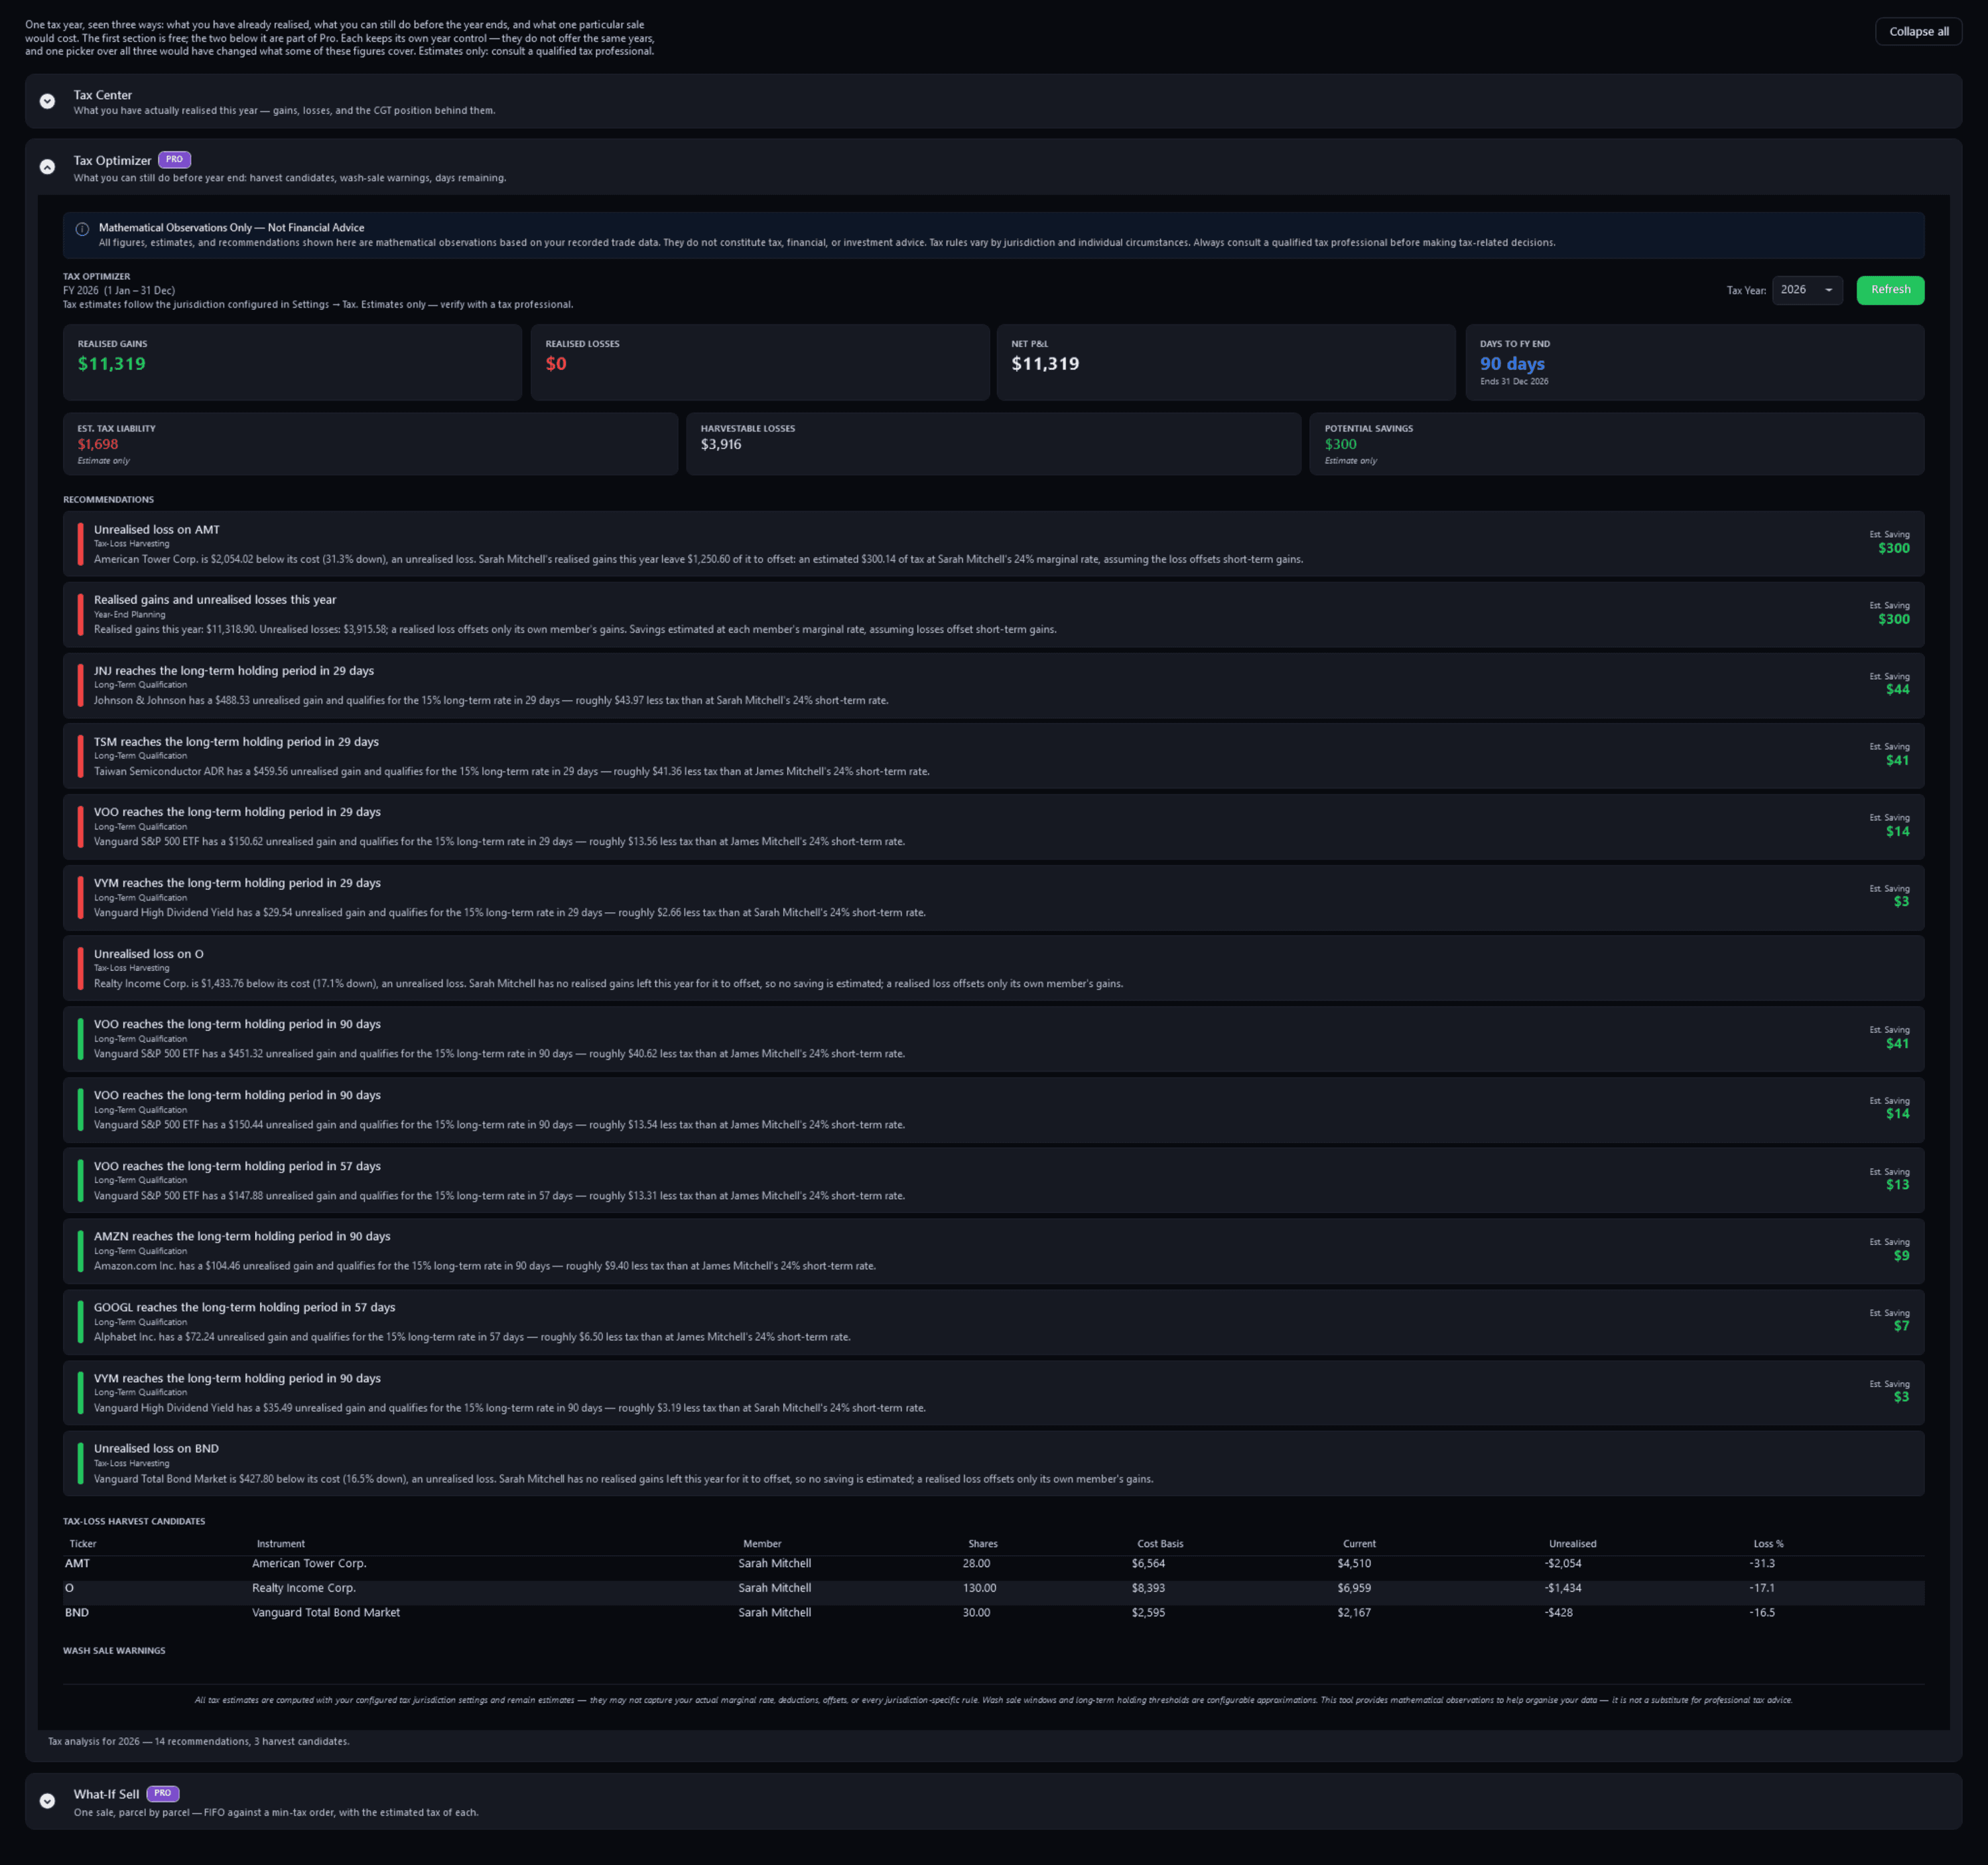Click the green Refresh button
1988x1865 pixels.
tap(1889, 290)
